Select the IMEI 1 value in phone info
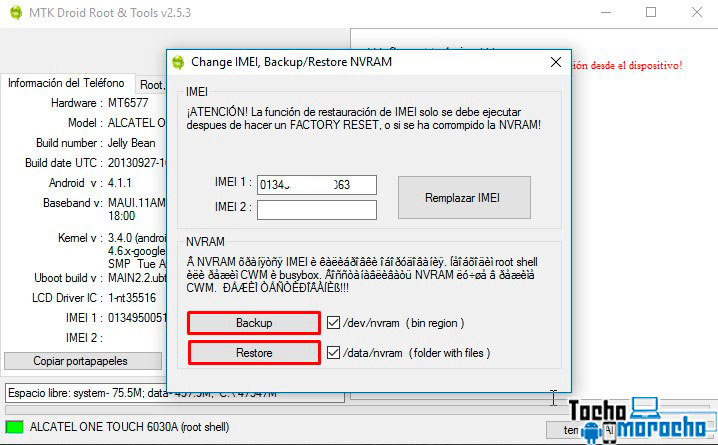This screenshot has height=445, width=718. click(137, 317)
